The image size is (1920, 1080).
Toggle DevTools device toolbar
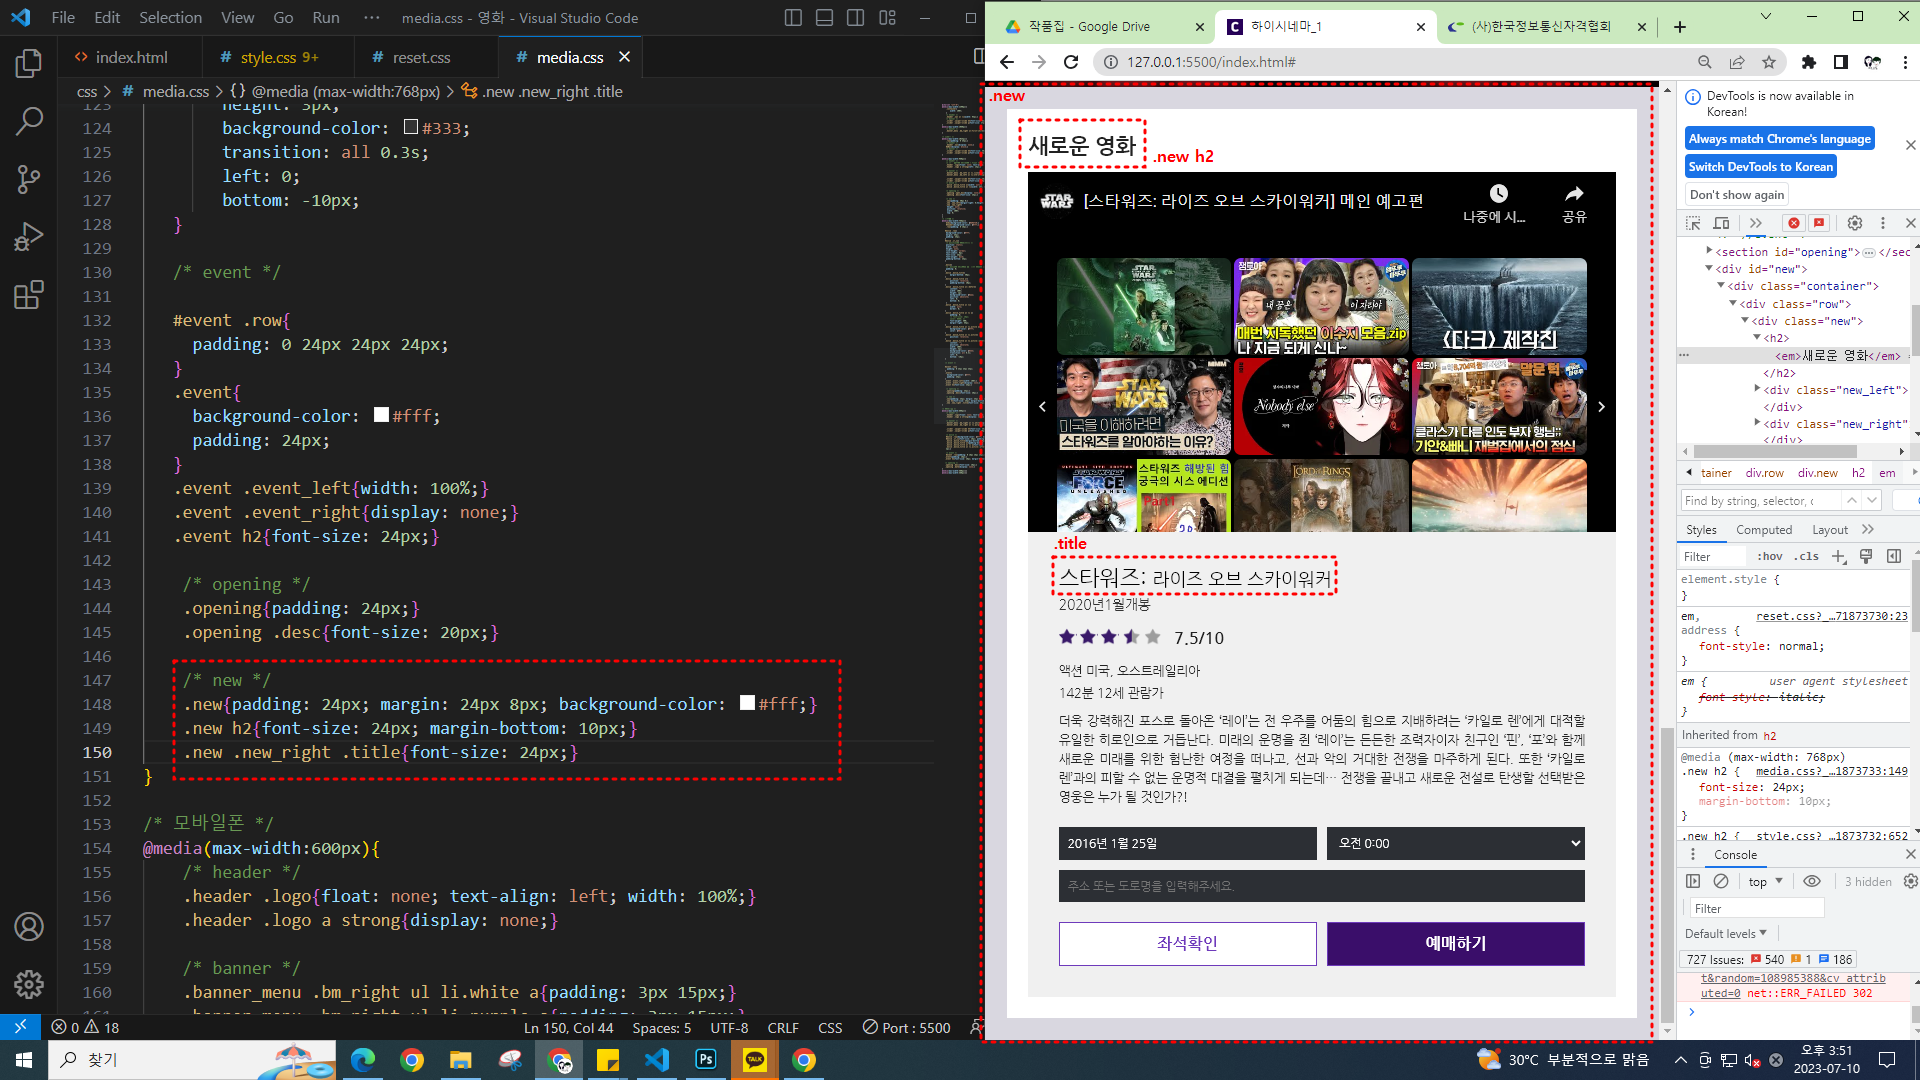click(1721, 223)
